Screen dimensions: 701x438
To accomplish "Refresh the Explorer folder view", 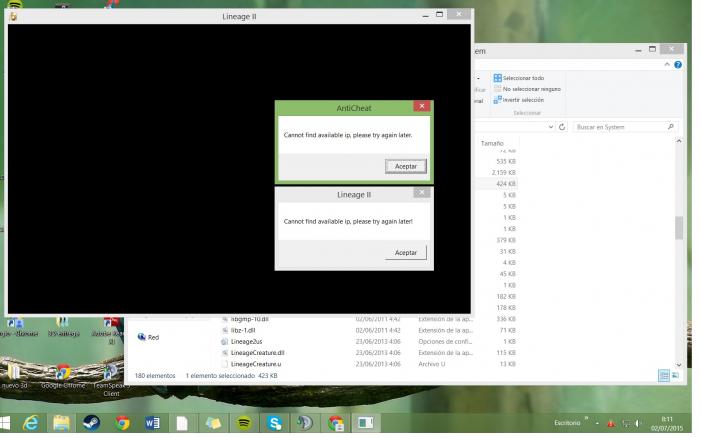I will tap(562, 127).
